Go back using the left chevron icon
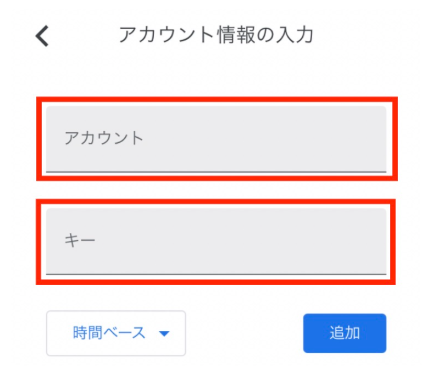Image resolution: width=431 pixels, height=366 pixels. click(x=42, y=36)
